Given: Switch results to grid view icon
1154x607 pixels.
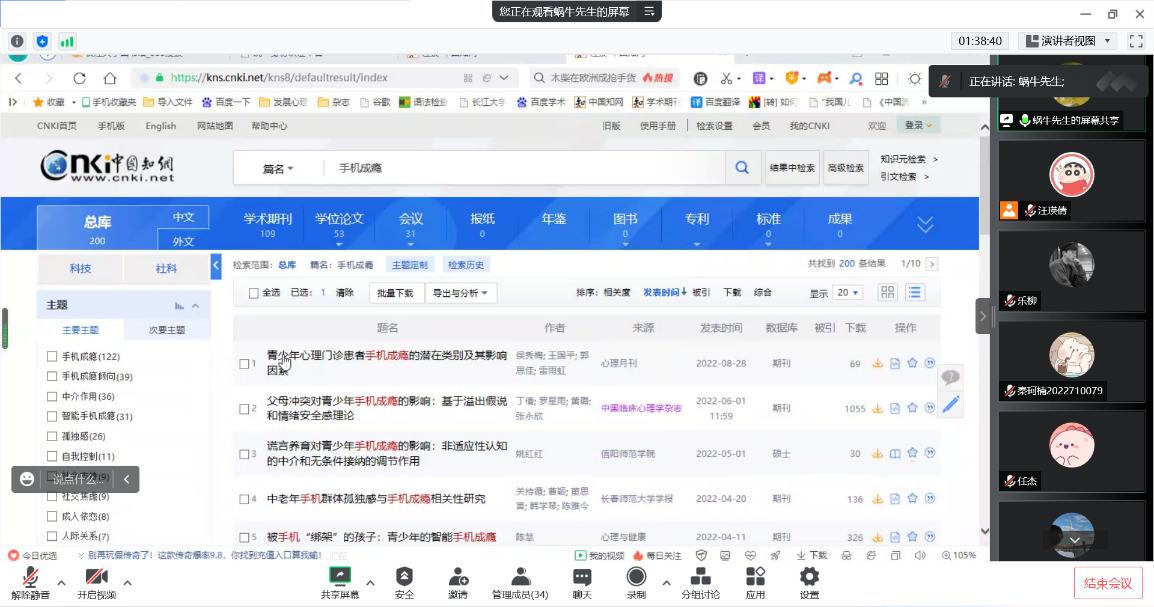Looking at the screenshot, I should click(x=887, y=292).
